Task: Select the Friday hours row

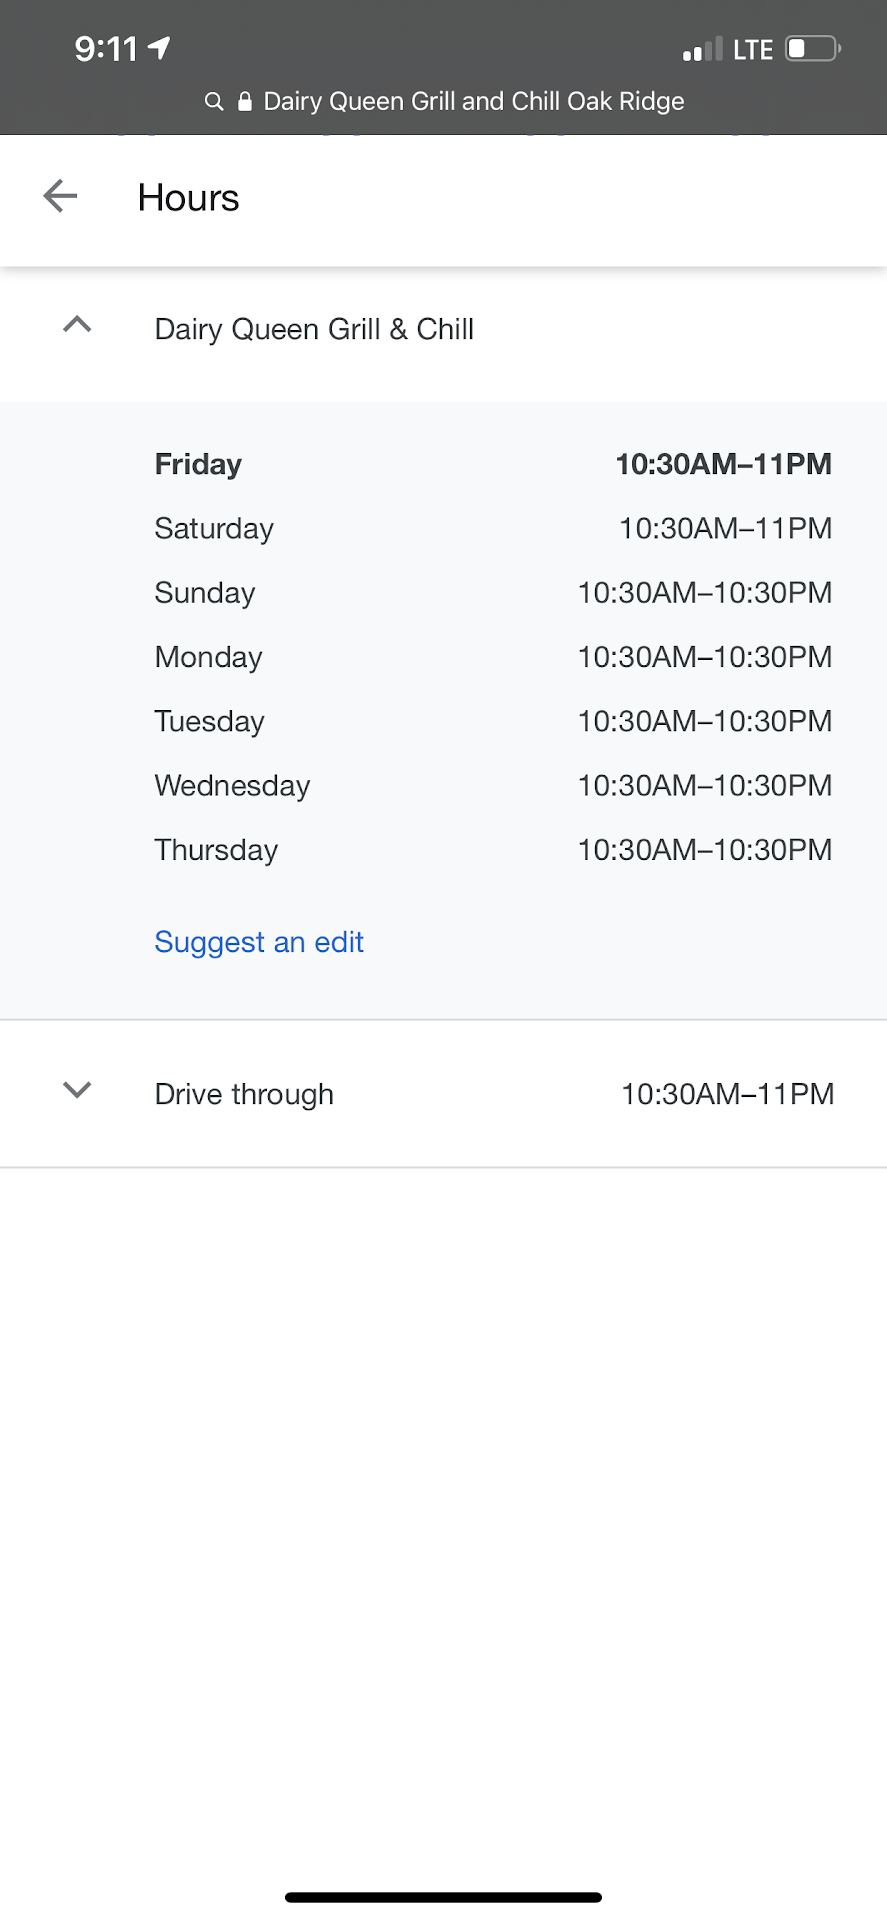Action: pos(492,464)
